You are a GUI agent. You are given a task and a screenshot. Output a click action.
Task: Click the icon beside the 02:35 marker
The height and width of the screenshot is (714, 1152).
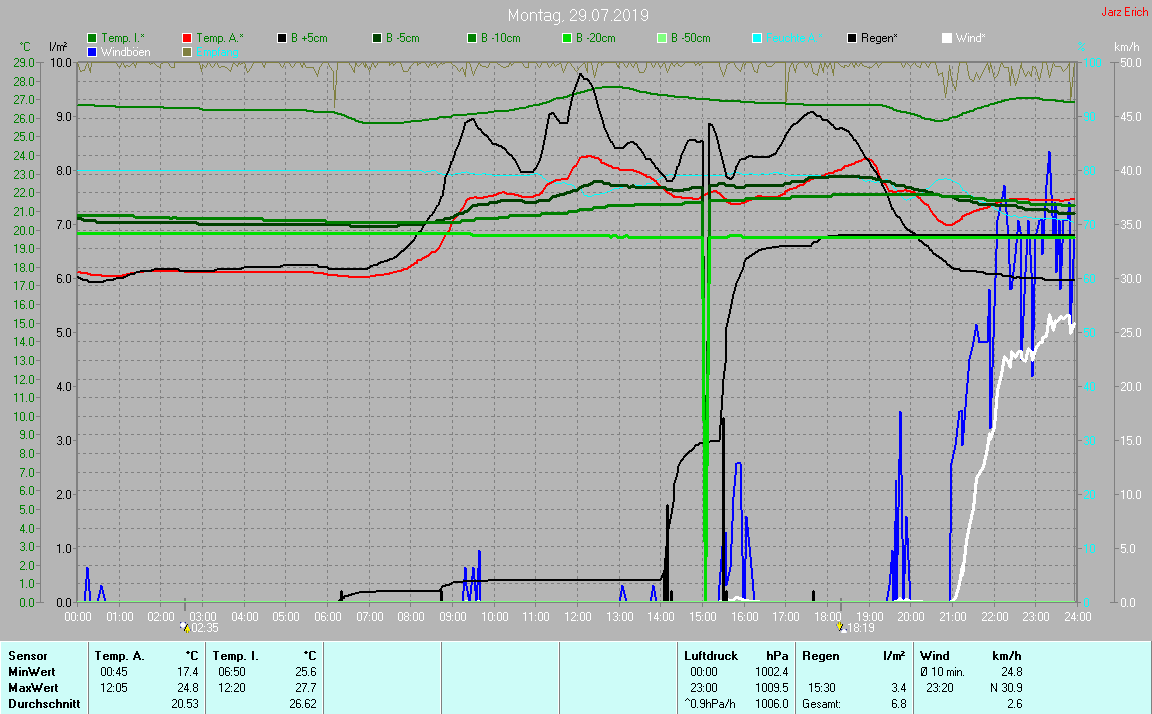[185, 627]
